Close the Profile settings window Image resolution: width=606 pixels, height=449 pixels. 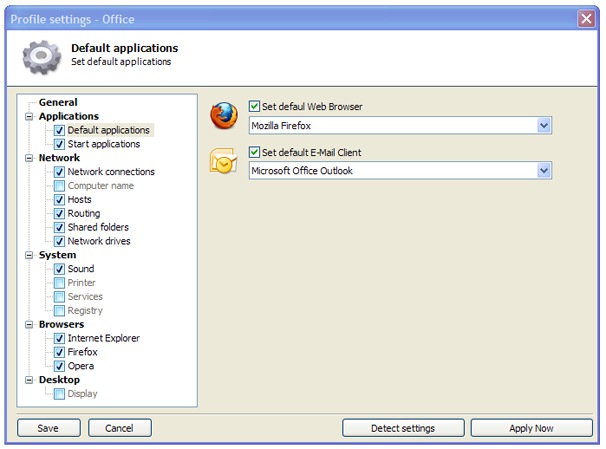[x=586, y=19]
